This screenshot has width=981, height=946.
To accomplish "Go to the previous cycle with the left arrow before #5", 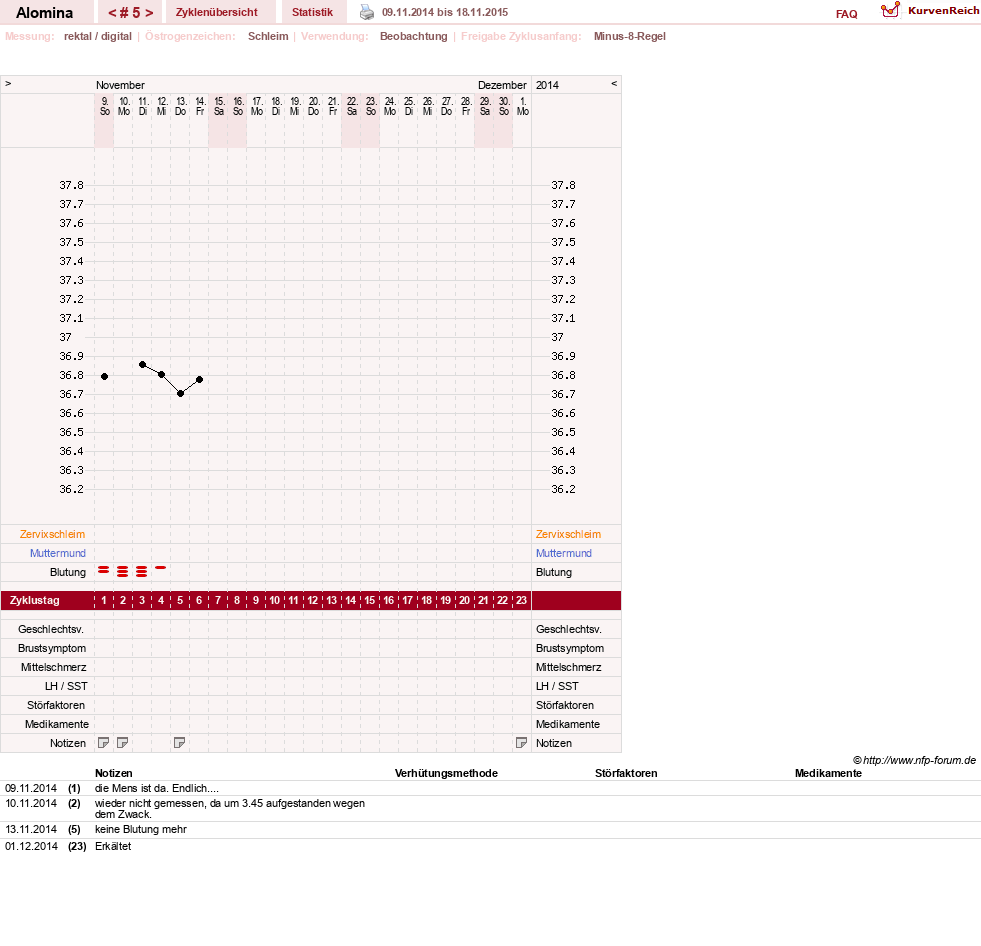I will 113,13.
